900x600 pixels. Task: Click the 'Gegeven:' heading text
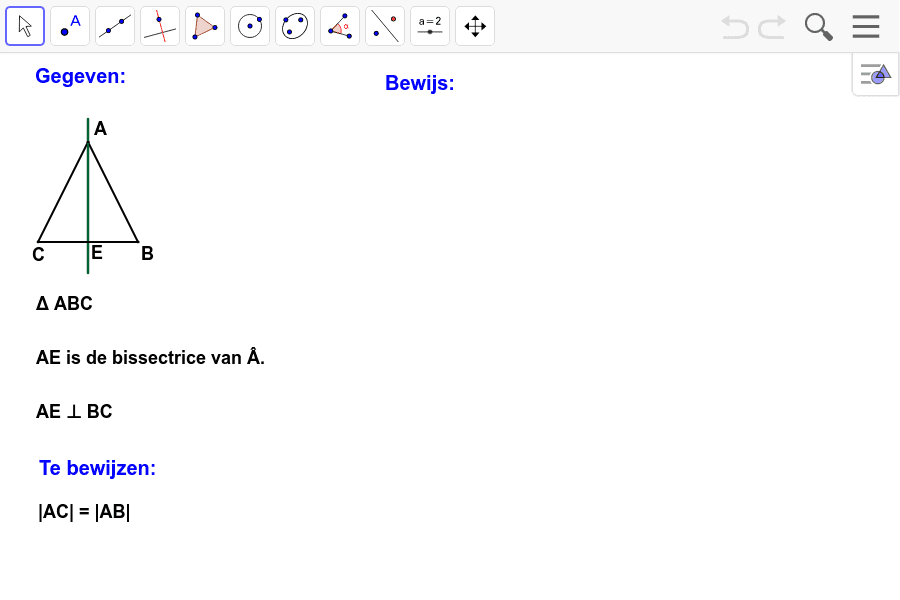click(80, 76)
